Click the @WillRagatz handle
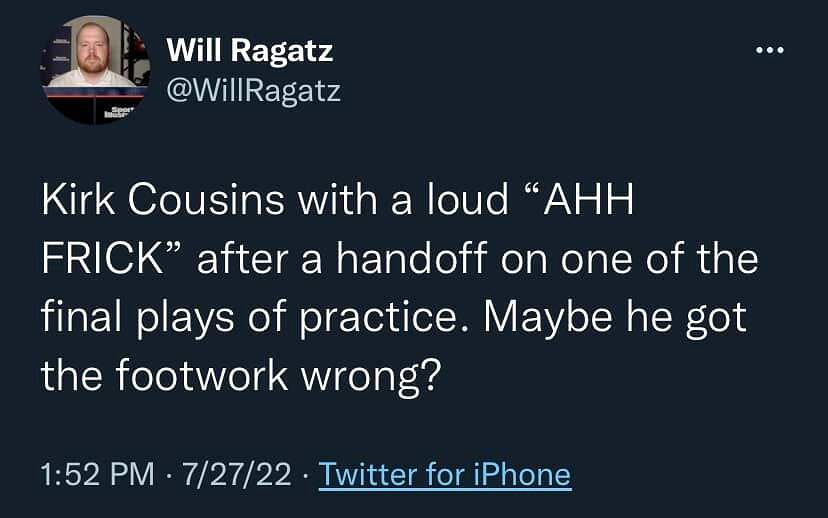The height and width of the screenshot is (518, 828). pyautogui.click(x=253, y=92)
